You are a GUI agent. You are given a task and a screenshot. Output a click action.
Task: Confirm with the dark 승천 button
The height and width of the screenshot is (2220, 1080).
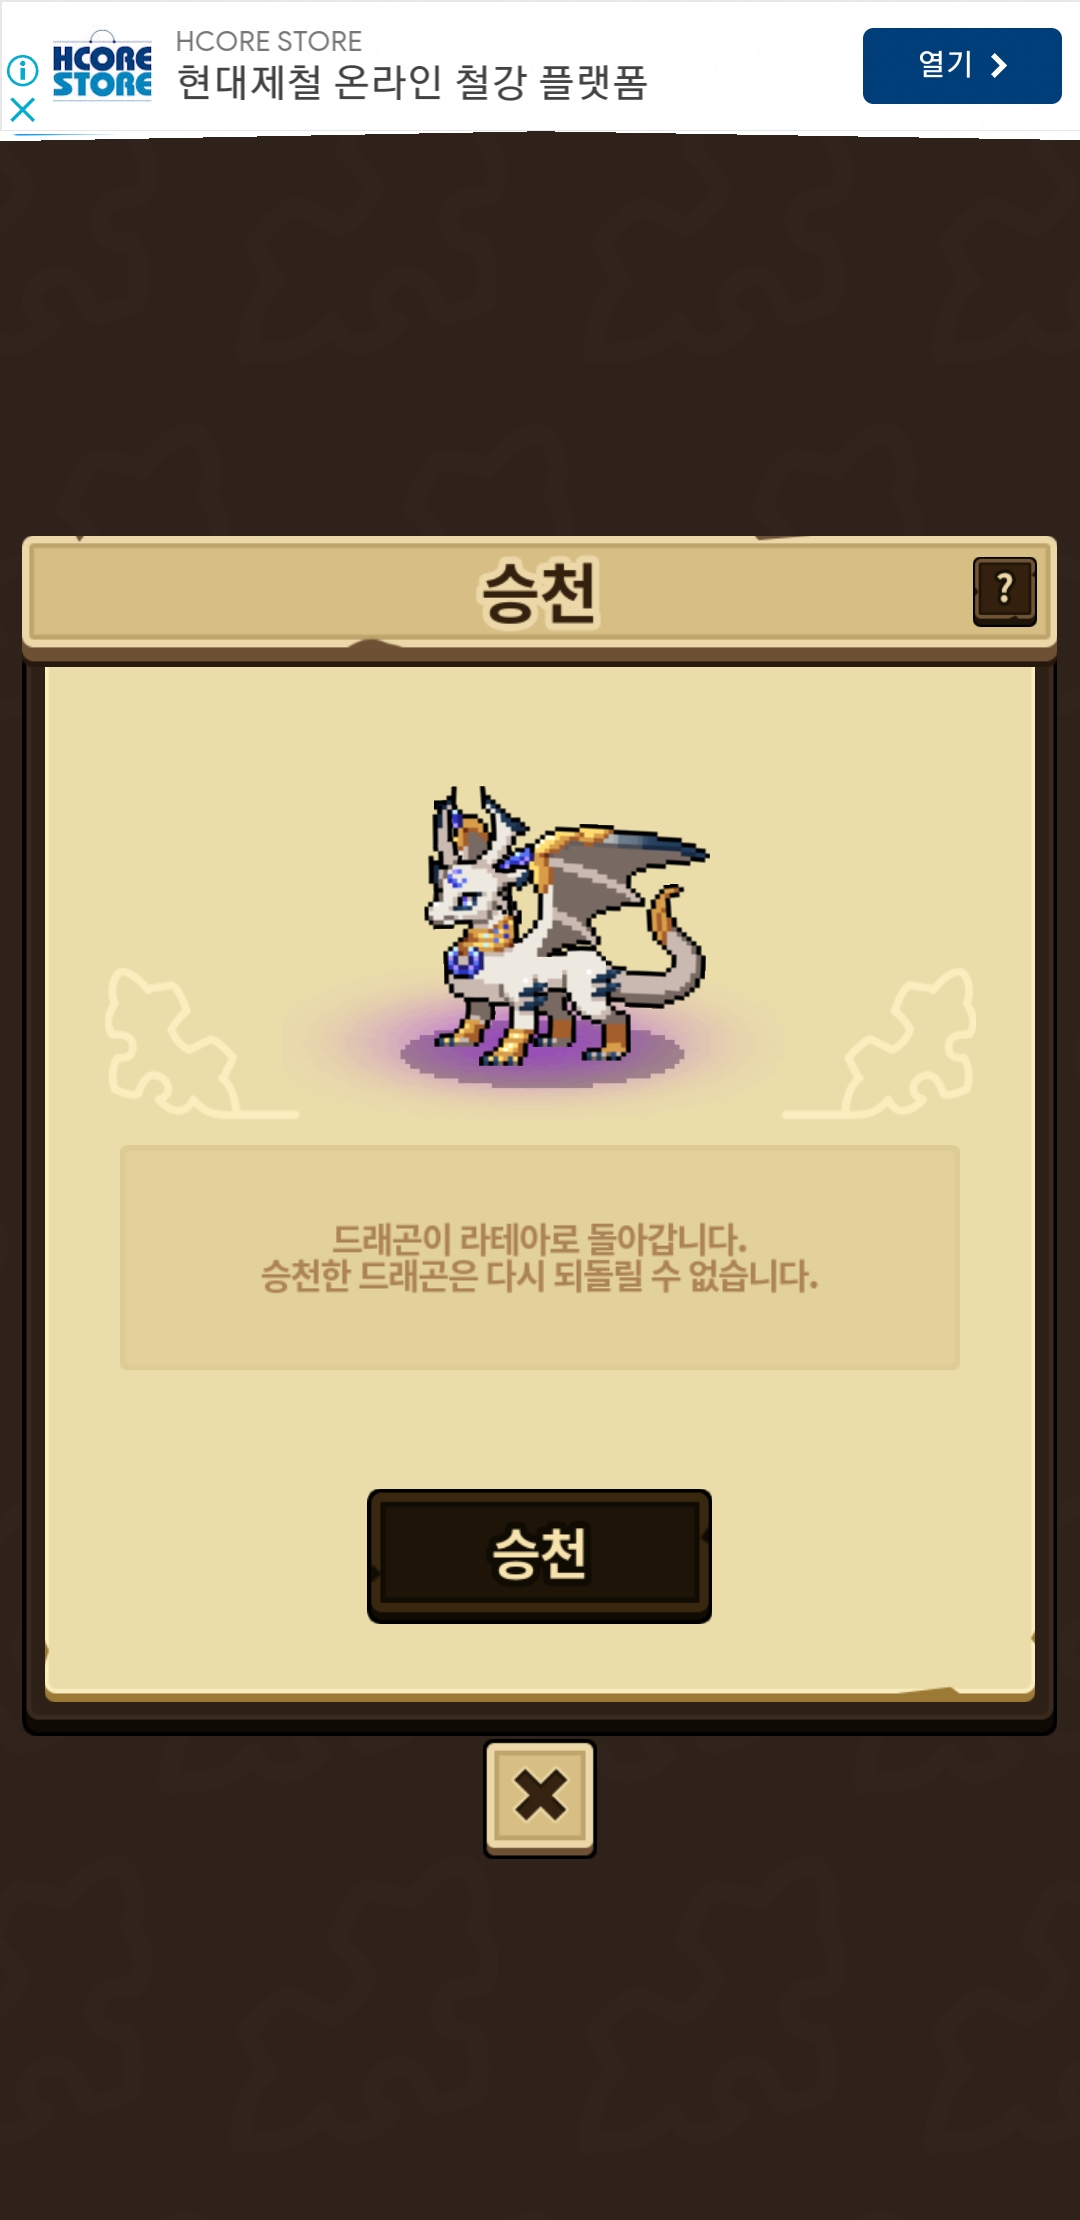pos(539,1555)
